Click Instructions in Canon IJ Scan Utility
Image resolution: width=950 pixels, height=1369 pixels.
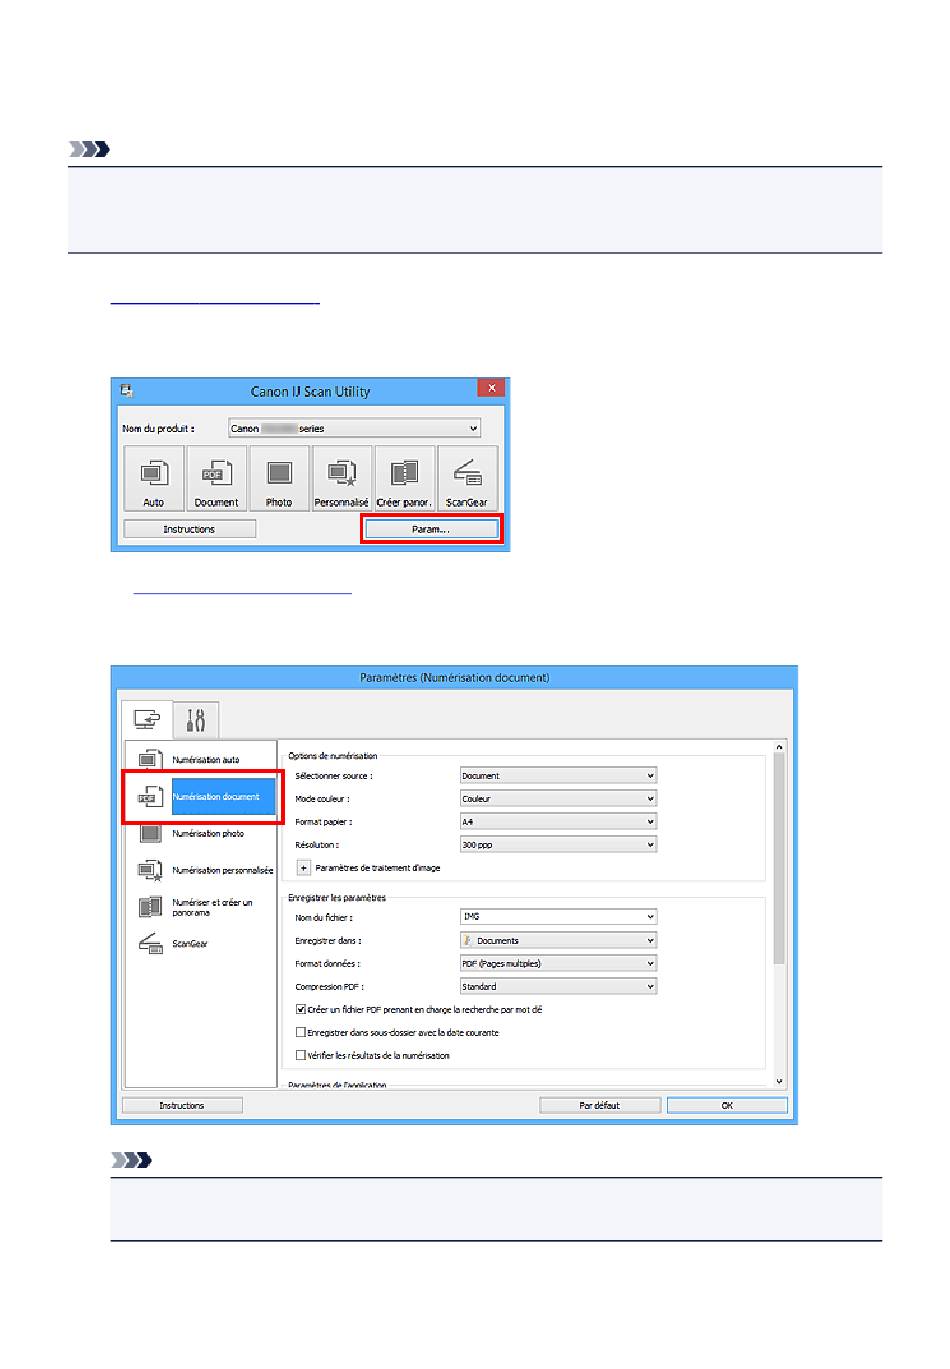tap(189, 529)
